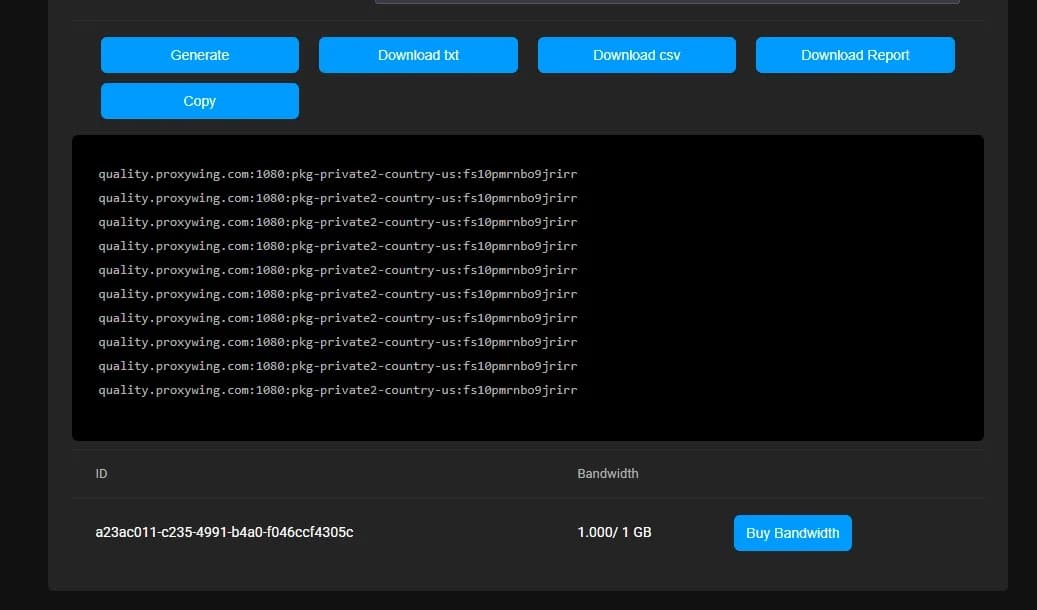The width and height of the screenshot is (1037, 610).
Task: Click the Bandwidth column header
Action: point(608,473)
